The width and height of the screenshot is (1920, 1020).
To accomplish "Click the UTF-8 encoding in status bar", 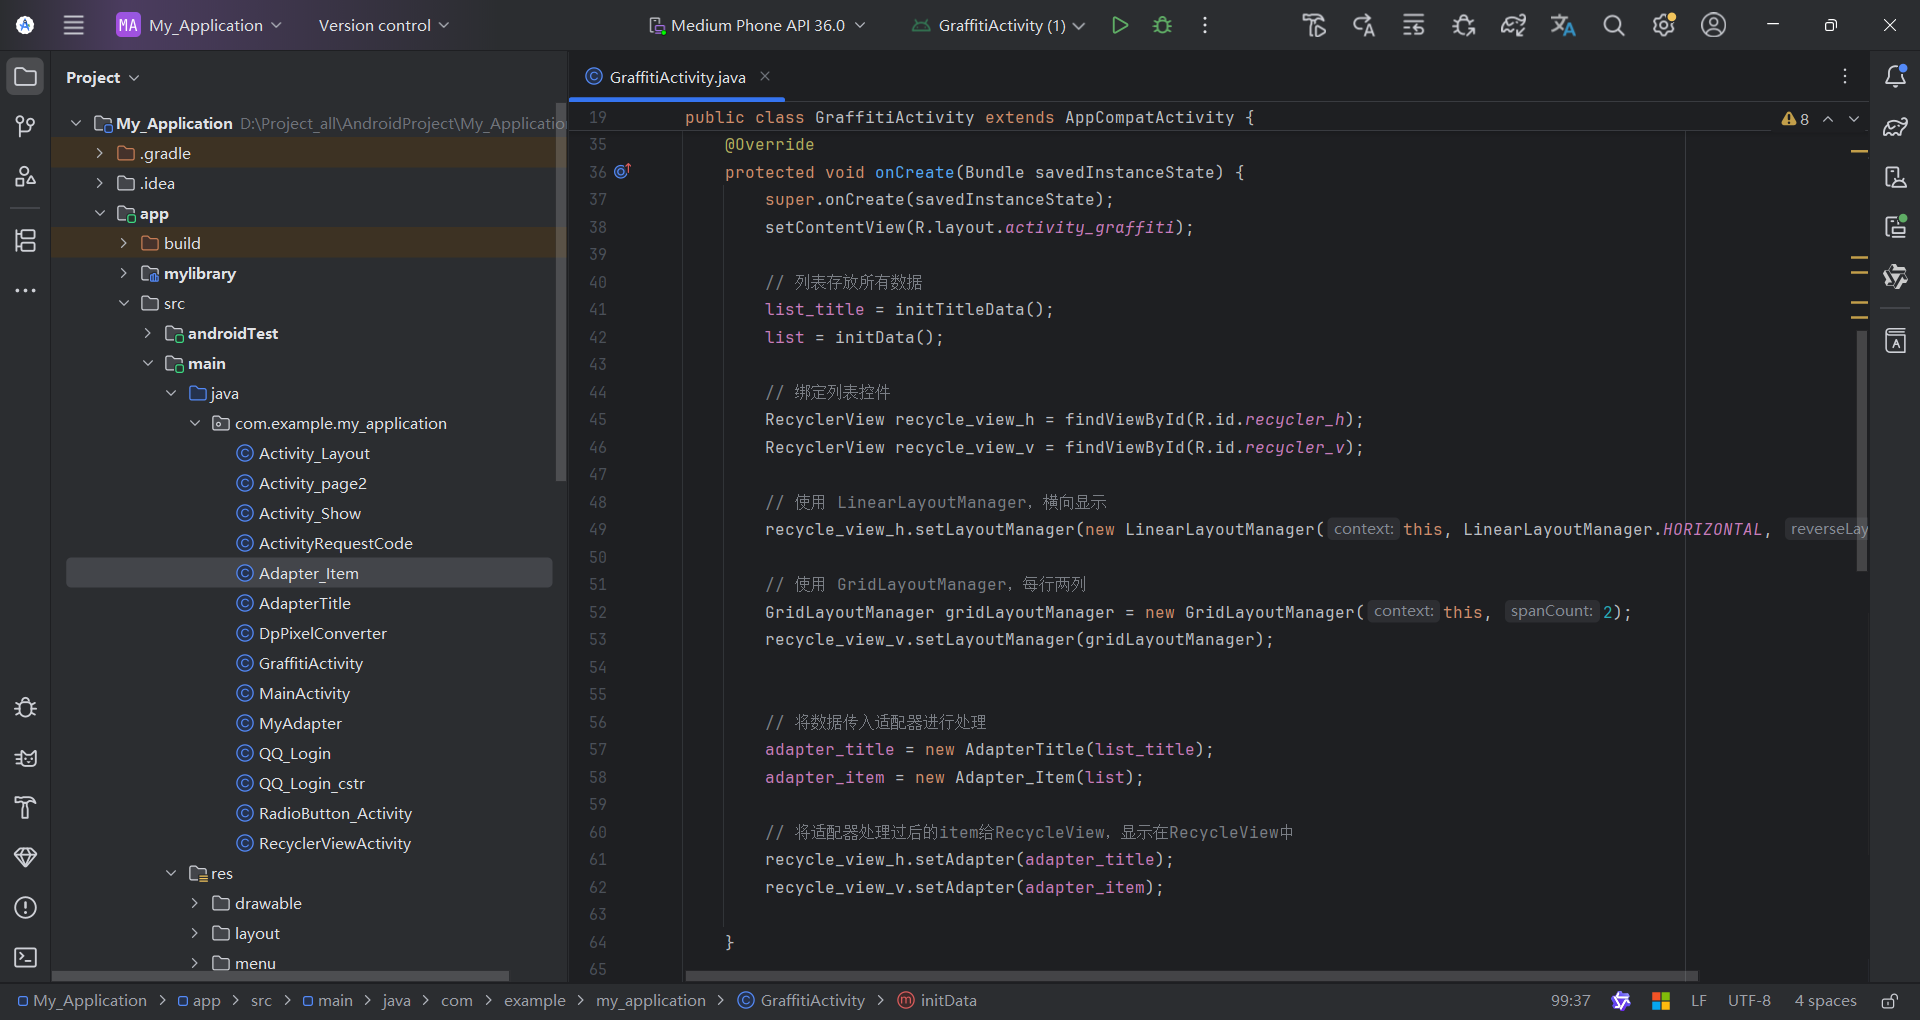I will (1749, 1001).
